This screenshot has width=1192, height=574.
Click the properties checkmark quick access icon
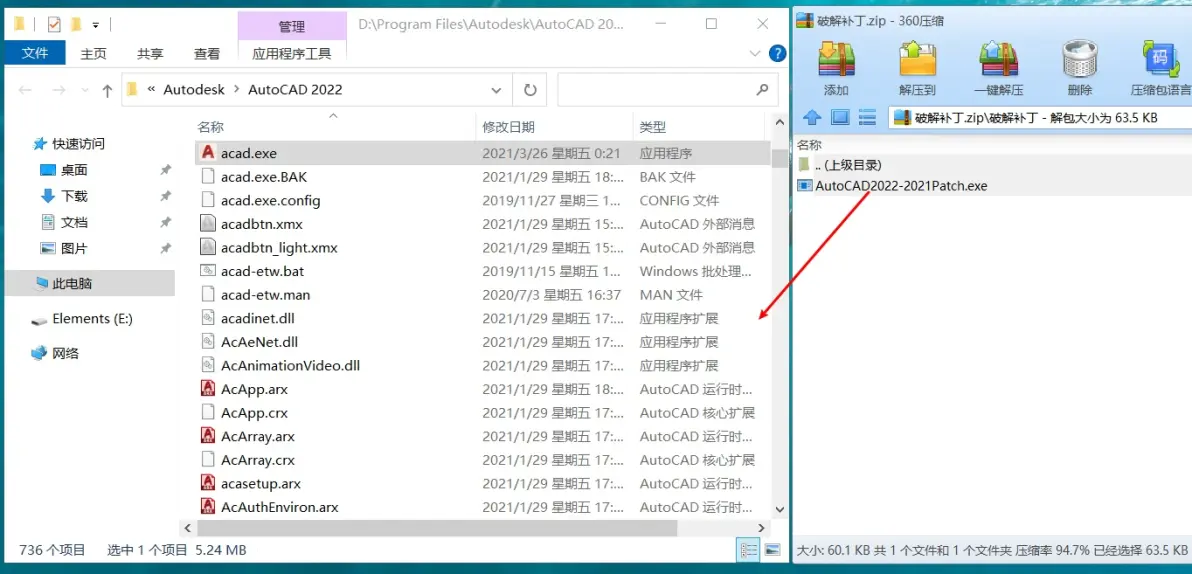coord(53,24)
